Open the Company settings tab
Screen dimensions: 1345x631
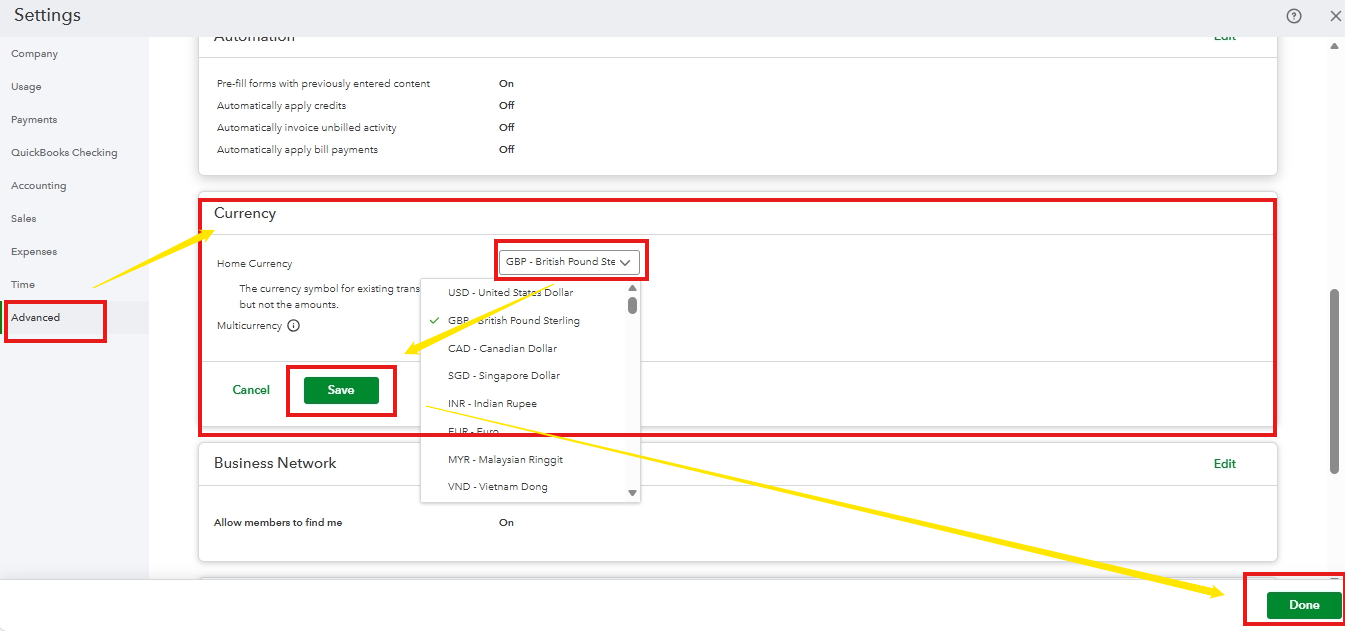tap(34, 54)
